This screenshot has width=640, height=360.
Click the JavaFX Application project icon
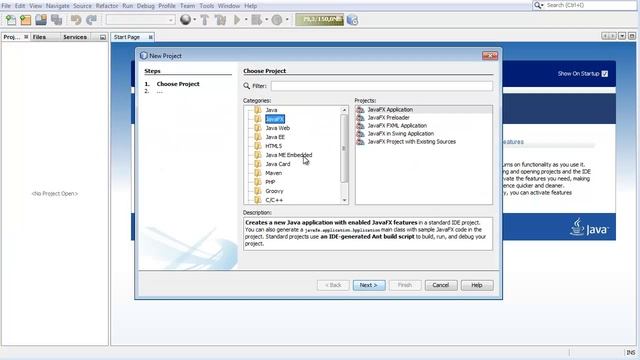tap(360, 109)
